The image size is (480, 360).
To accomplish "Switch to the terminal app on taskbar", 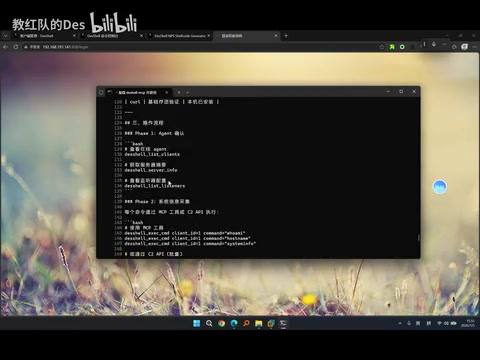I will [283, 323].
